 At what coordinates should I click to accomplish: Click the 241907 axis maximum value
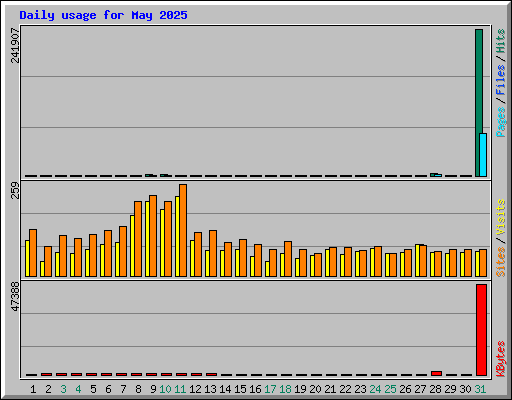[x=15, y=45]
